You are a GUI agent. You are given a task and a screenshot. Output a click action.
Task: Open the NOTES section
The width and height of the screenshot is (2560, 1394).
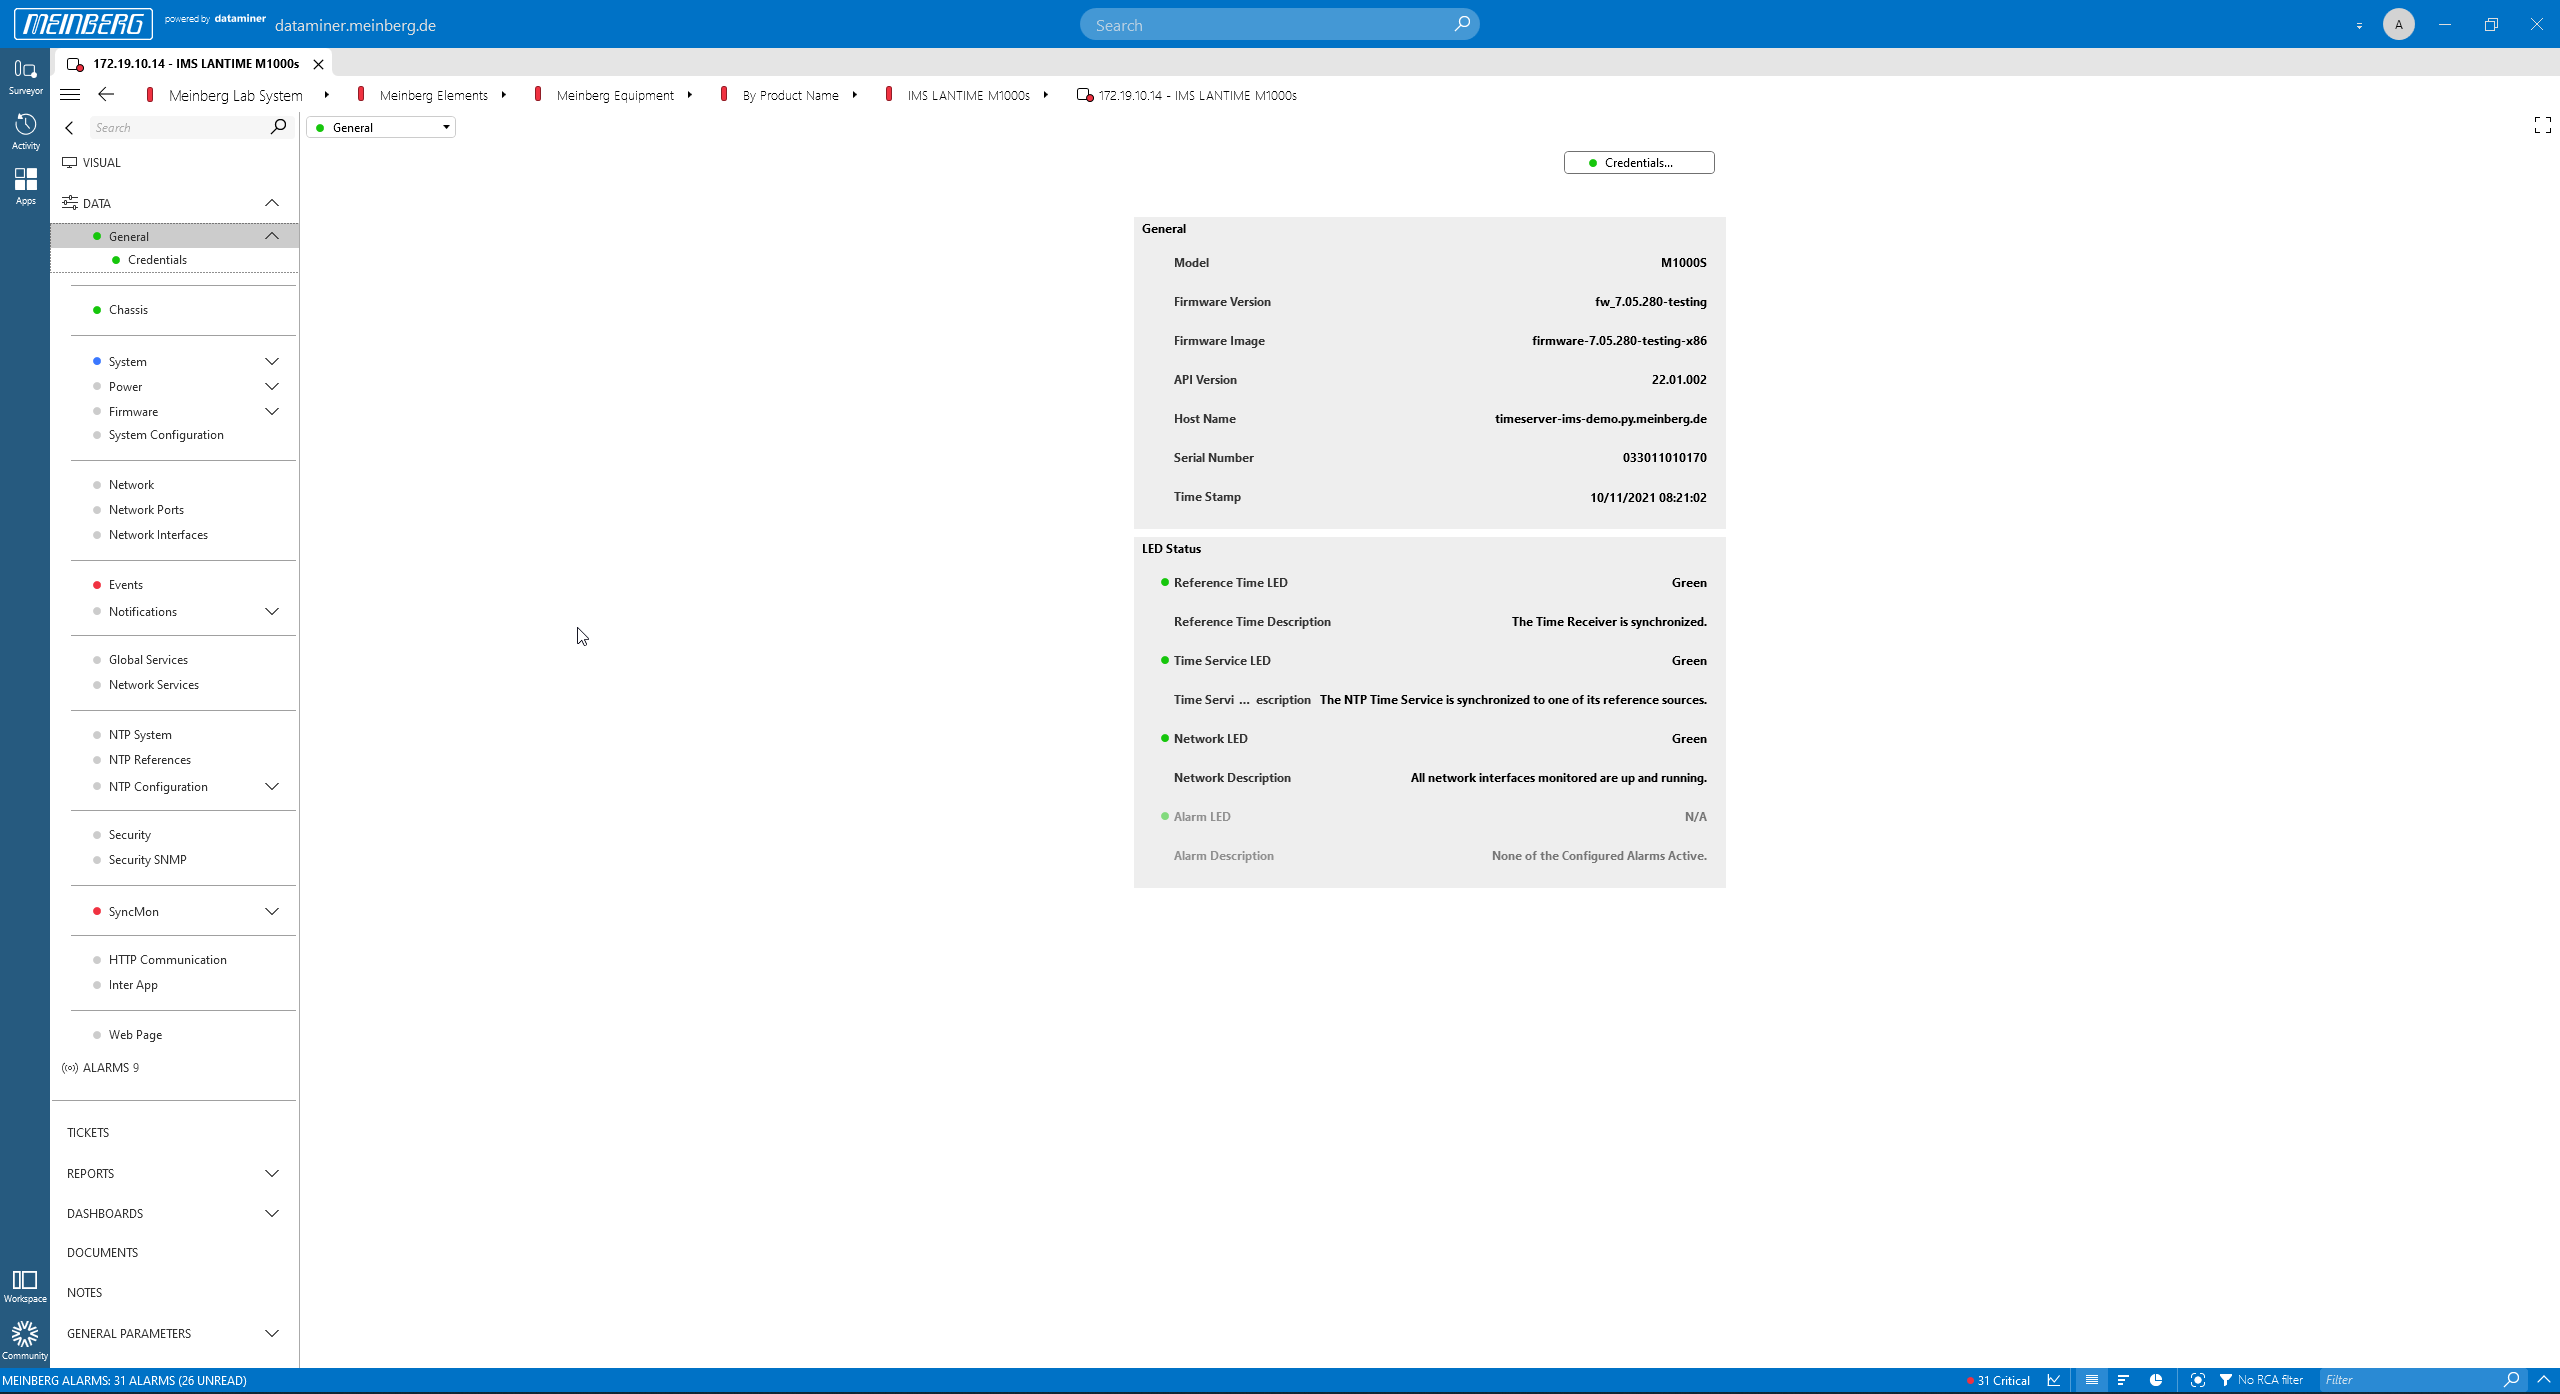point(84,1293)
